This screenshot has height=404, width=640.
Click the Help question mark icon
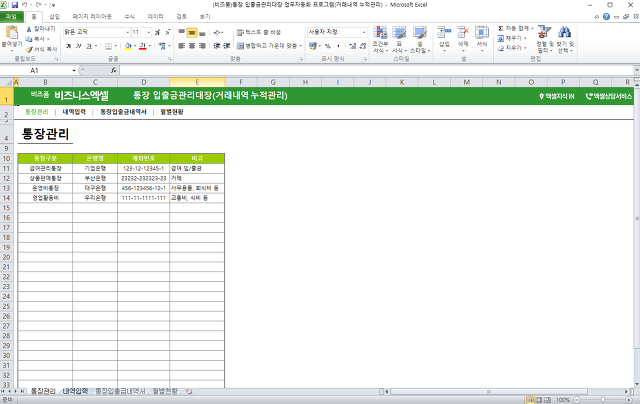[x=606, y=17]
